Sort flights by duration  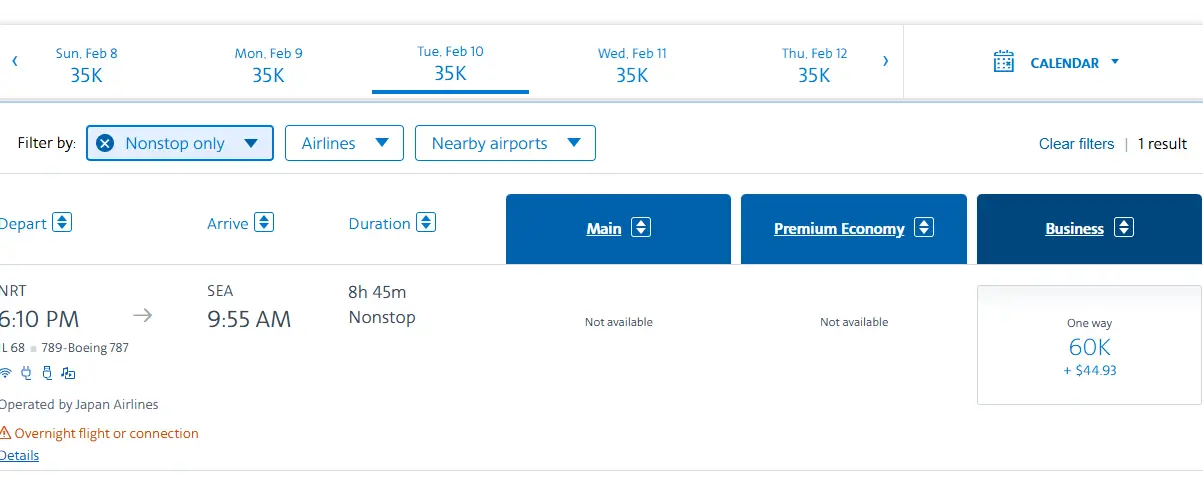pos(426,223)
